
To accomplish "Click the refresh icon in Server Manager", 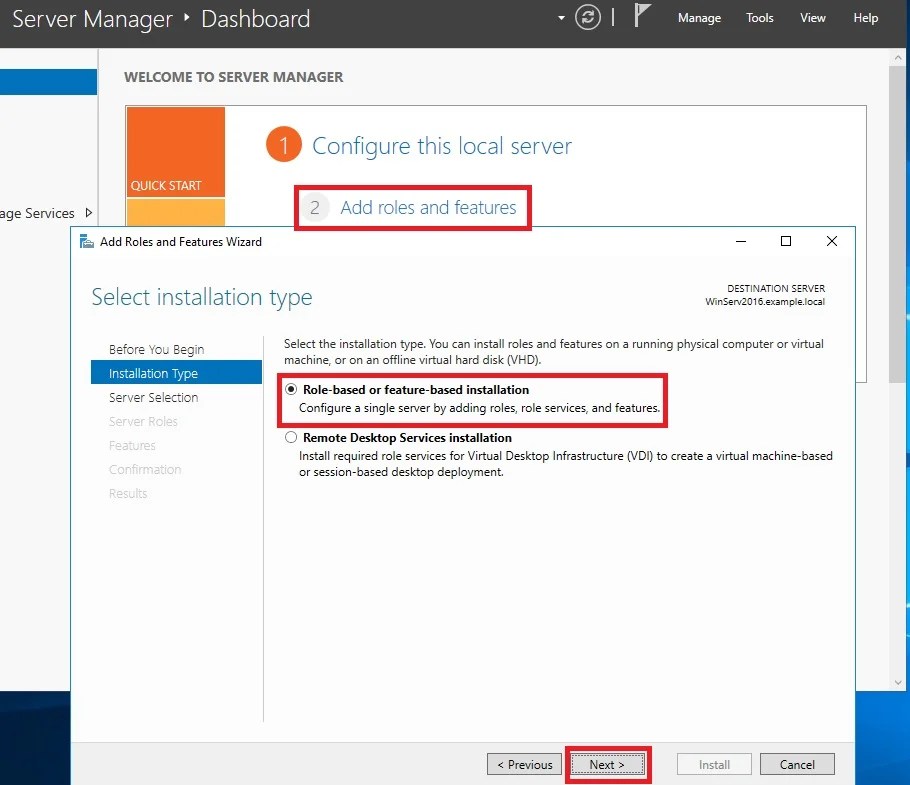I will [588, 17].
